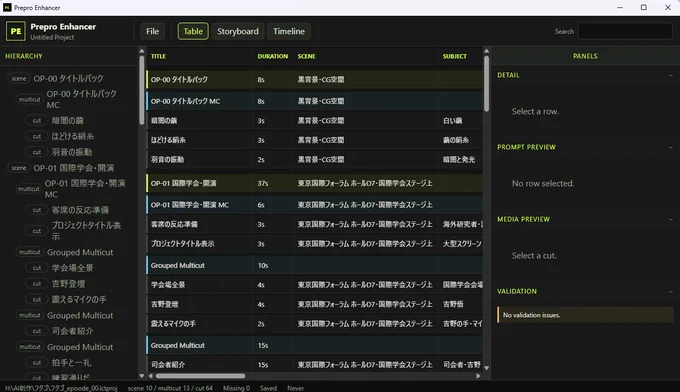Click hierarchy scrollbar down arrow
The height and width of the screenshot is (392, 680).
141,376
